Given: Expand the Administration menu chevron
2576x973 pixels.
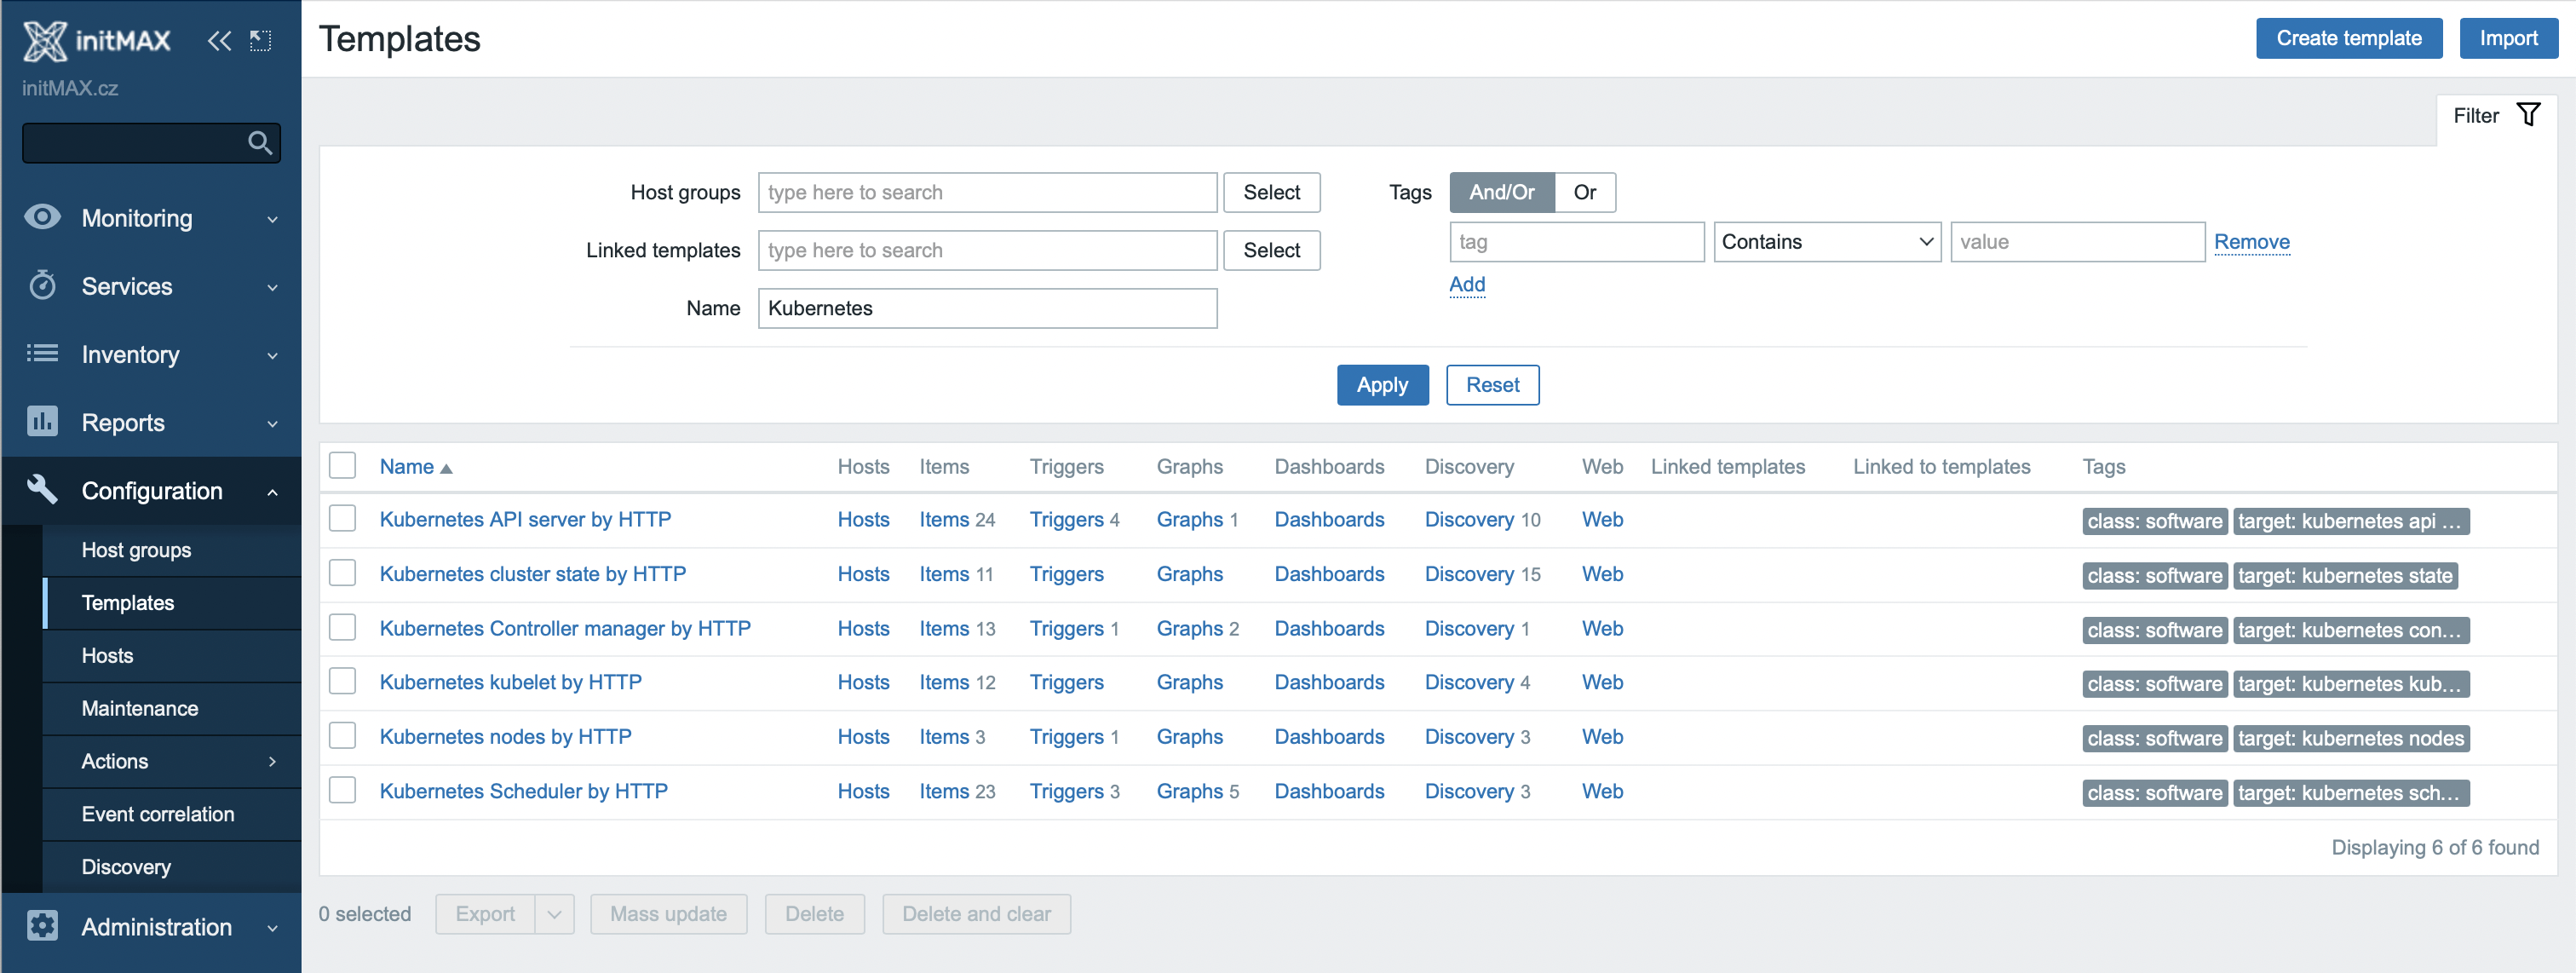Looking at the screenshot, I should click(x=272, y=927).
